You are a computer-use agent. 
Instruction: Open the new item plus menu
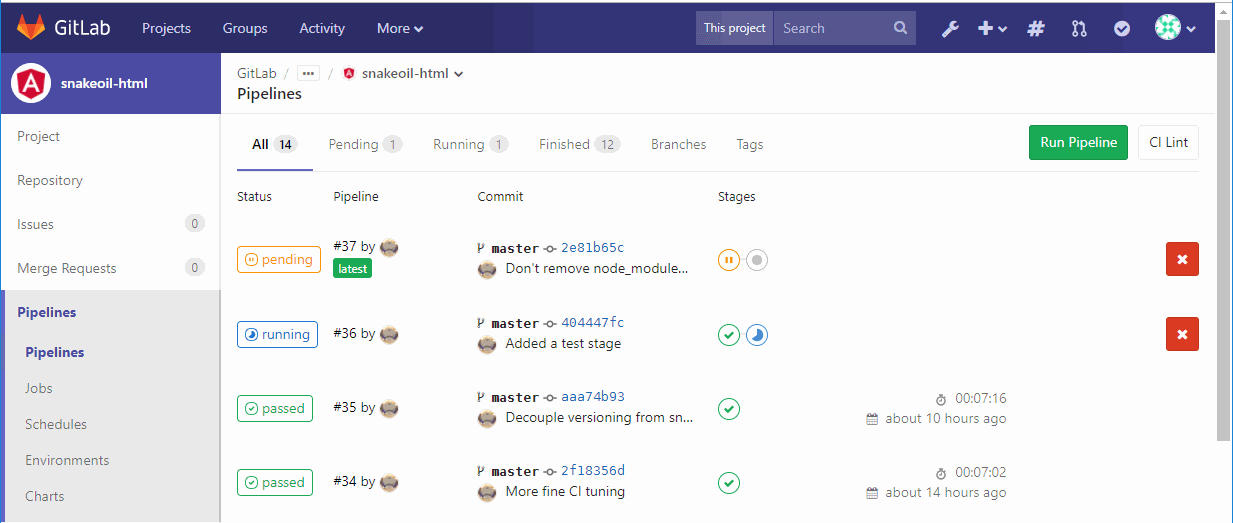pos(992,29)
